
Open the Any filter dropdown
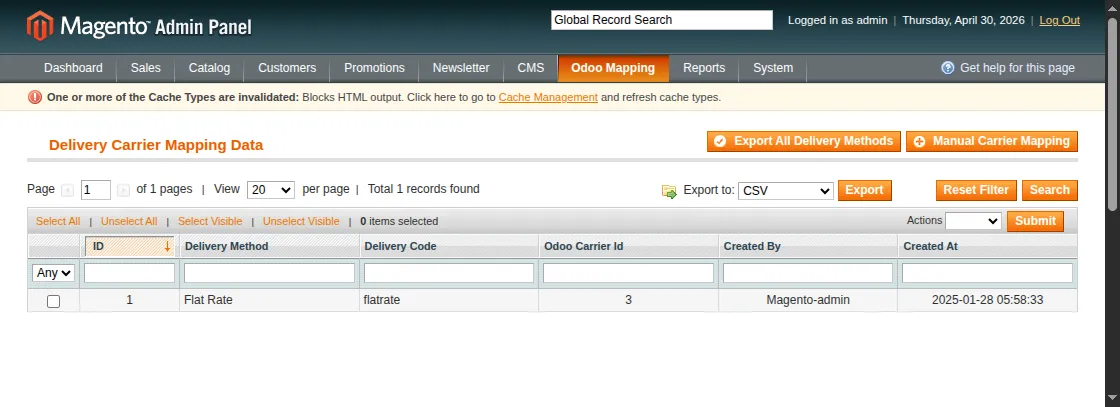pos(54,273)
